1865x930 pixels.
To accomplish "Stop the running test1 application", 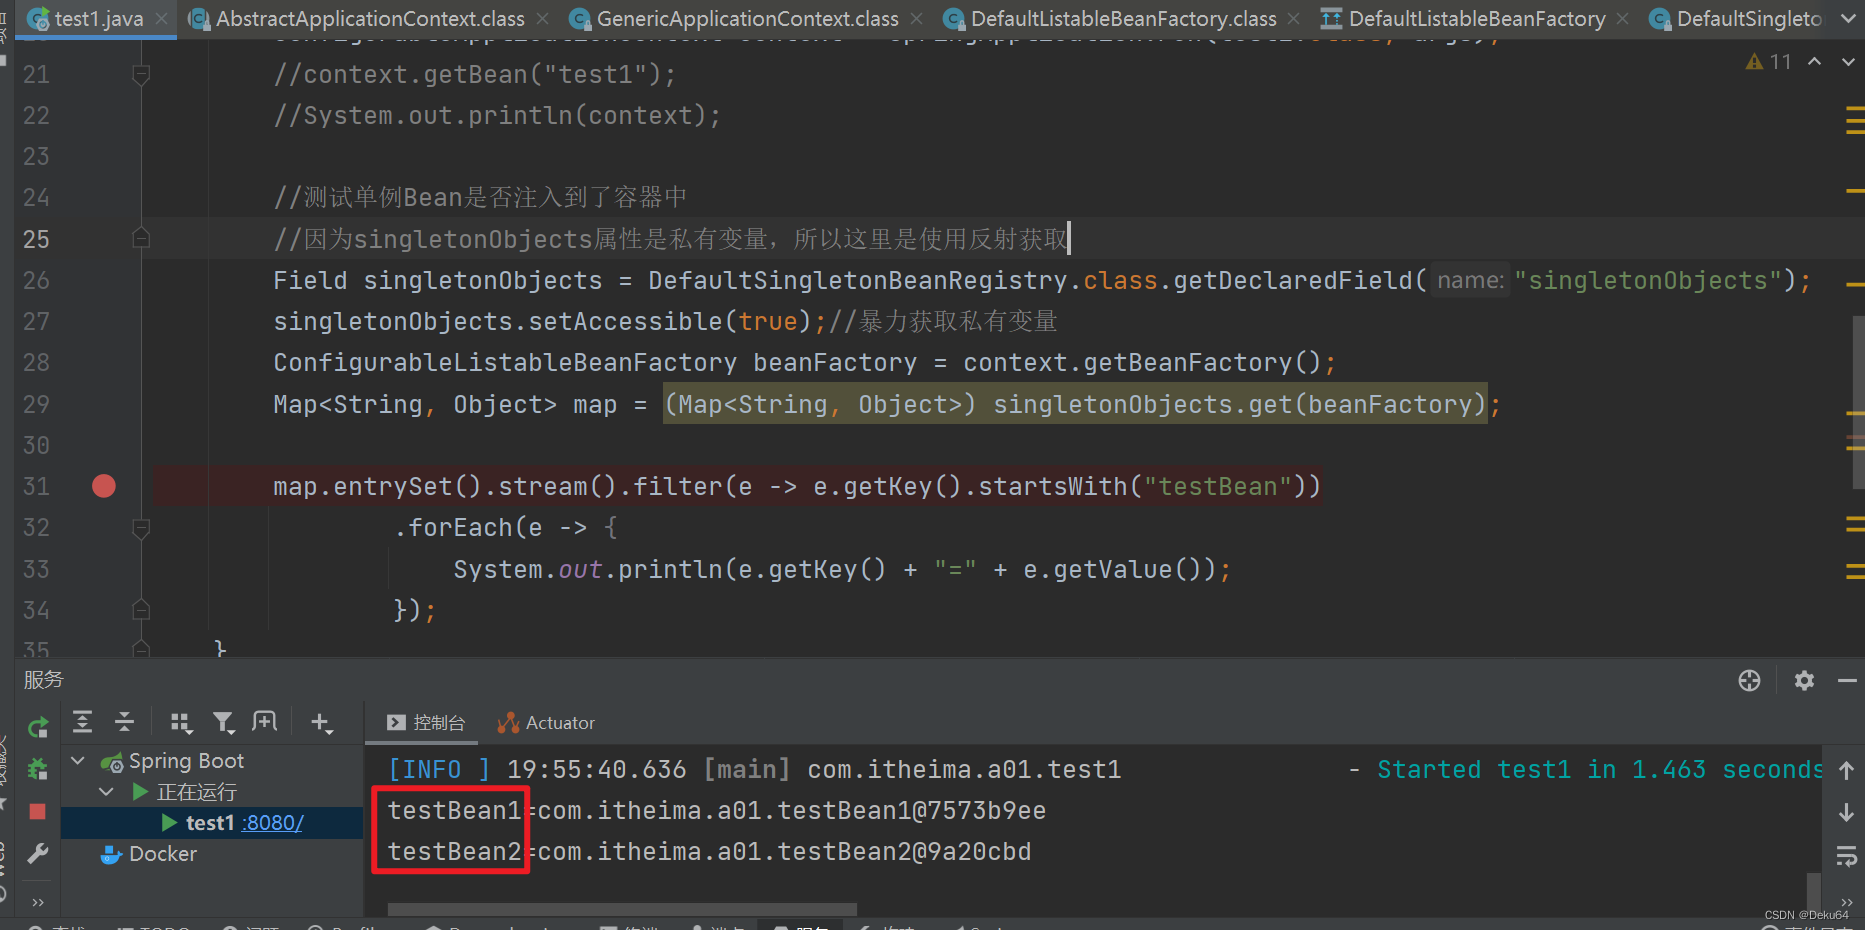I will (x=38, y=811).
